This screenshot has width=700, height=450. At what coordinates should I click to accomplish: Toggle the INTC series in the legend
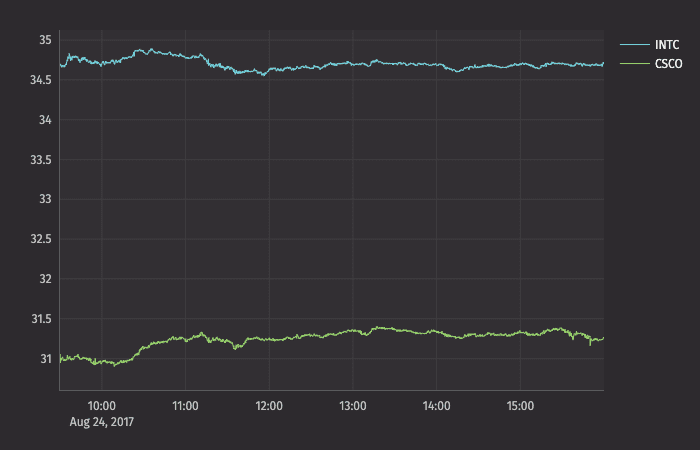(x=667, y=45)
